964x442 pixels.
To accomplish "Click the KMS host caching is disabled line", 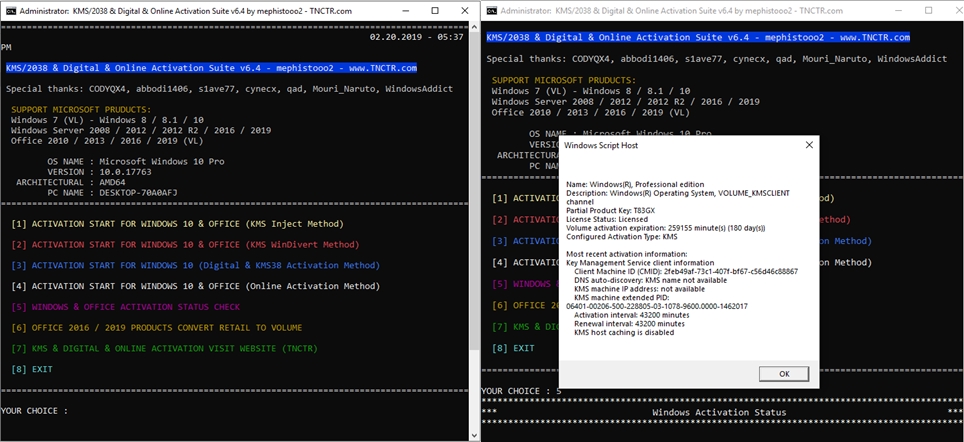I will [x=624, y=332].
